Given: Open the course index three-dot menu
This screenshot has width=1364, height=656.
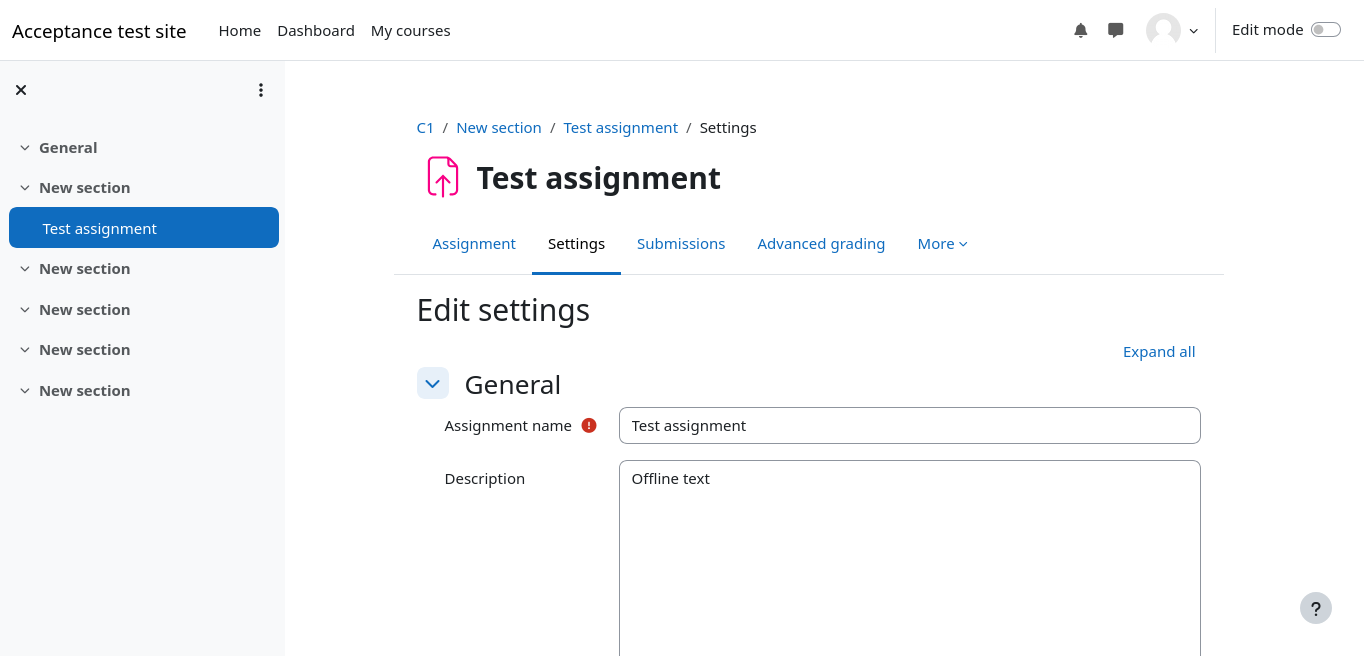Looking at the screenshot, I should 261,90.
